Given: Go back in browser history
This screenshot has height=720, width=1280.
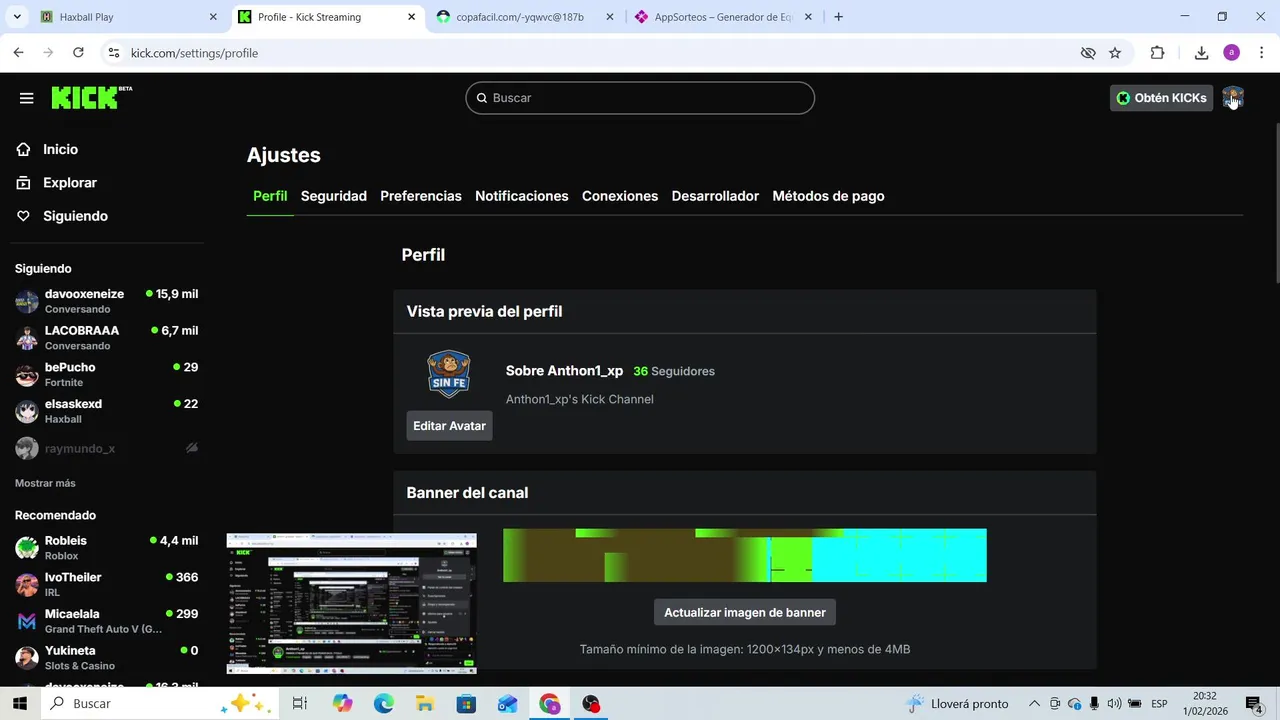Looking at the screenshot, I should click(18, 53).
